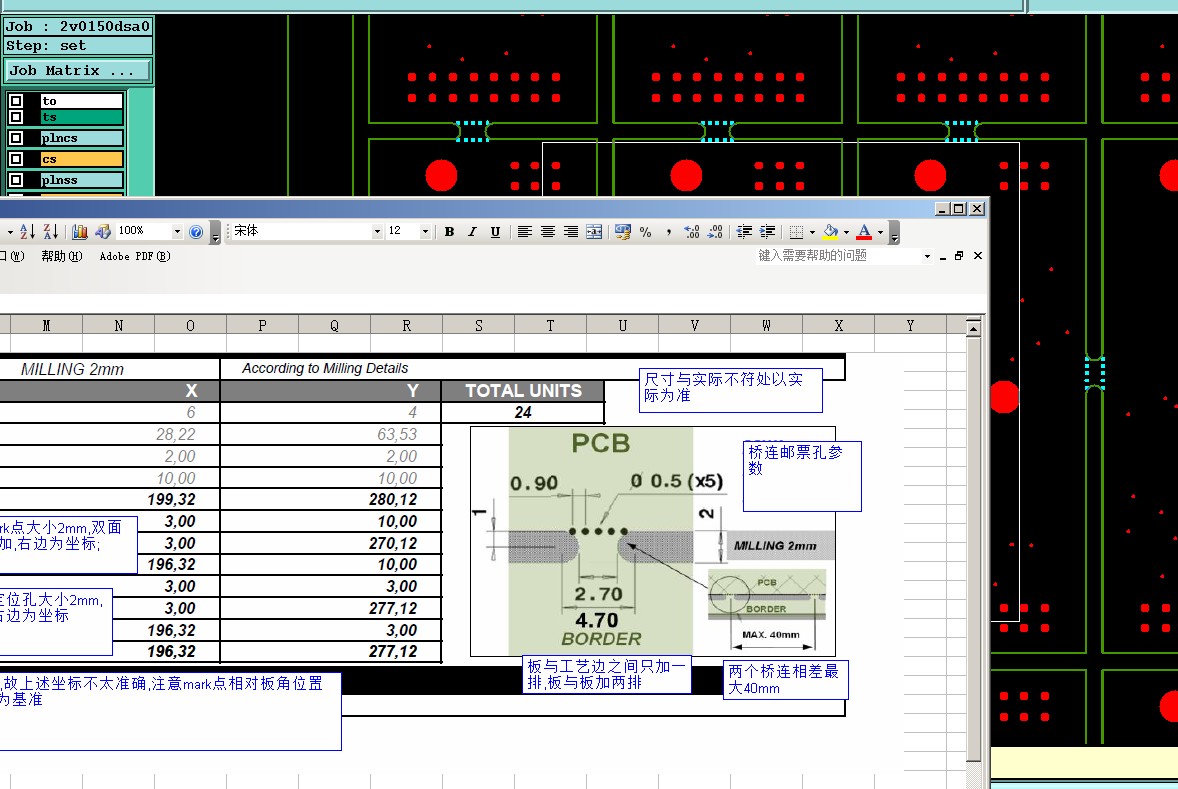This screenshot has height=789, width=1178.
Task: Align cell text right
Action: pyautogui.click(x=571, y=231)
